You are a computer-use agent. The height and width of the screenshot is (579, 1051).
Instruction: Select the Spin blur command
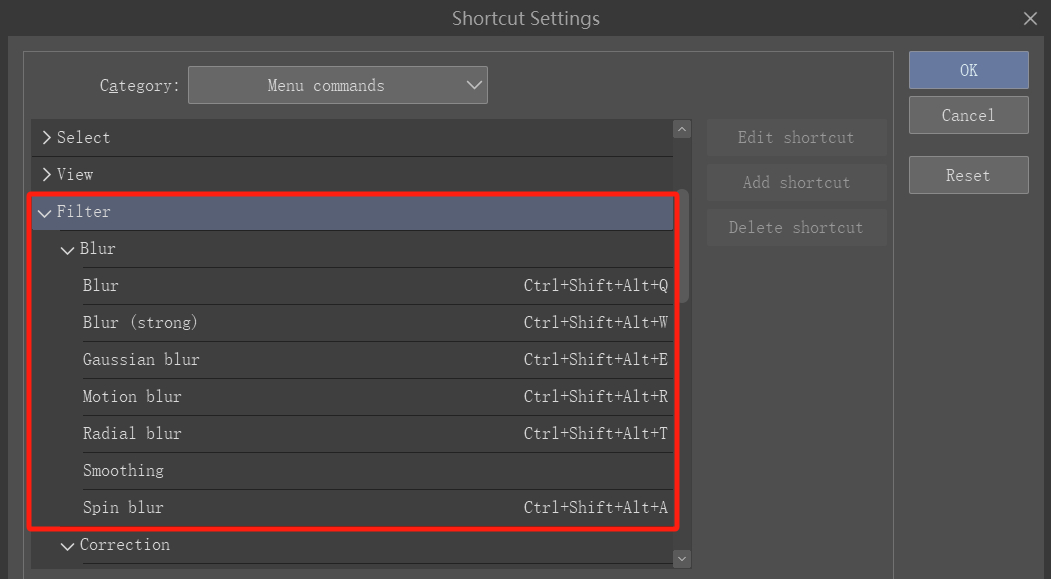click(x=123, y=508)
